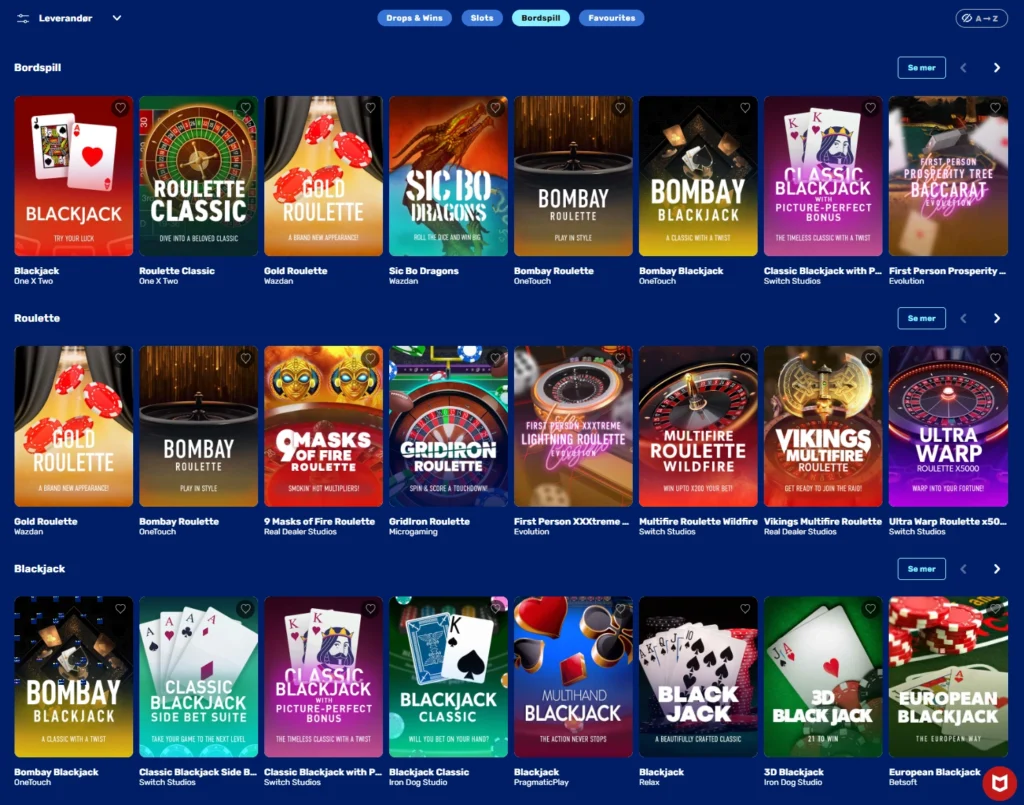Image resolution: width=1024 pixels, height=805 pixels.
Task: Open the Gridiron Roulette game thumbnail
Action: pyautogui.click(x=448, y=426)
